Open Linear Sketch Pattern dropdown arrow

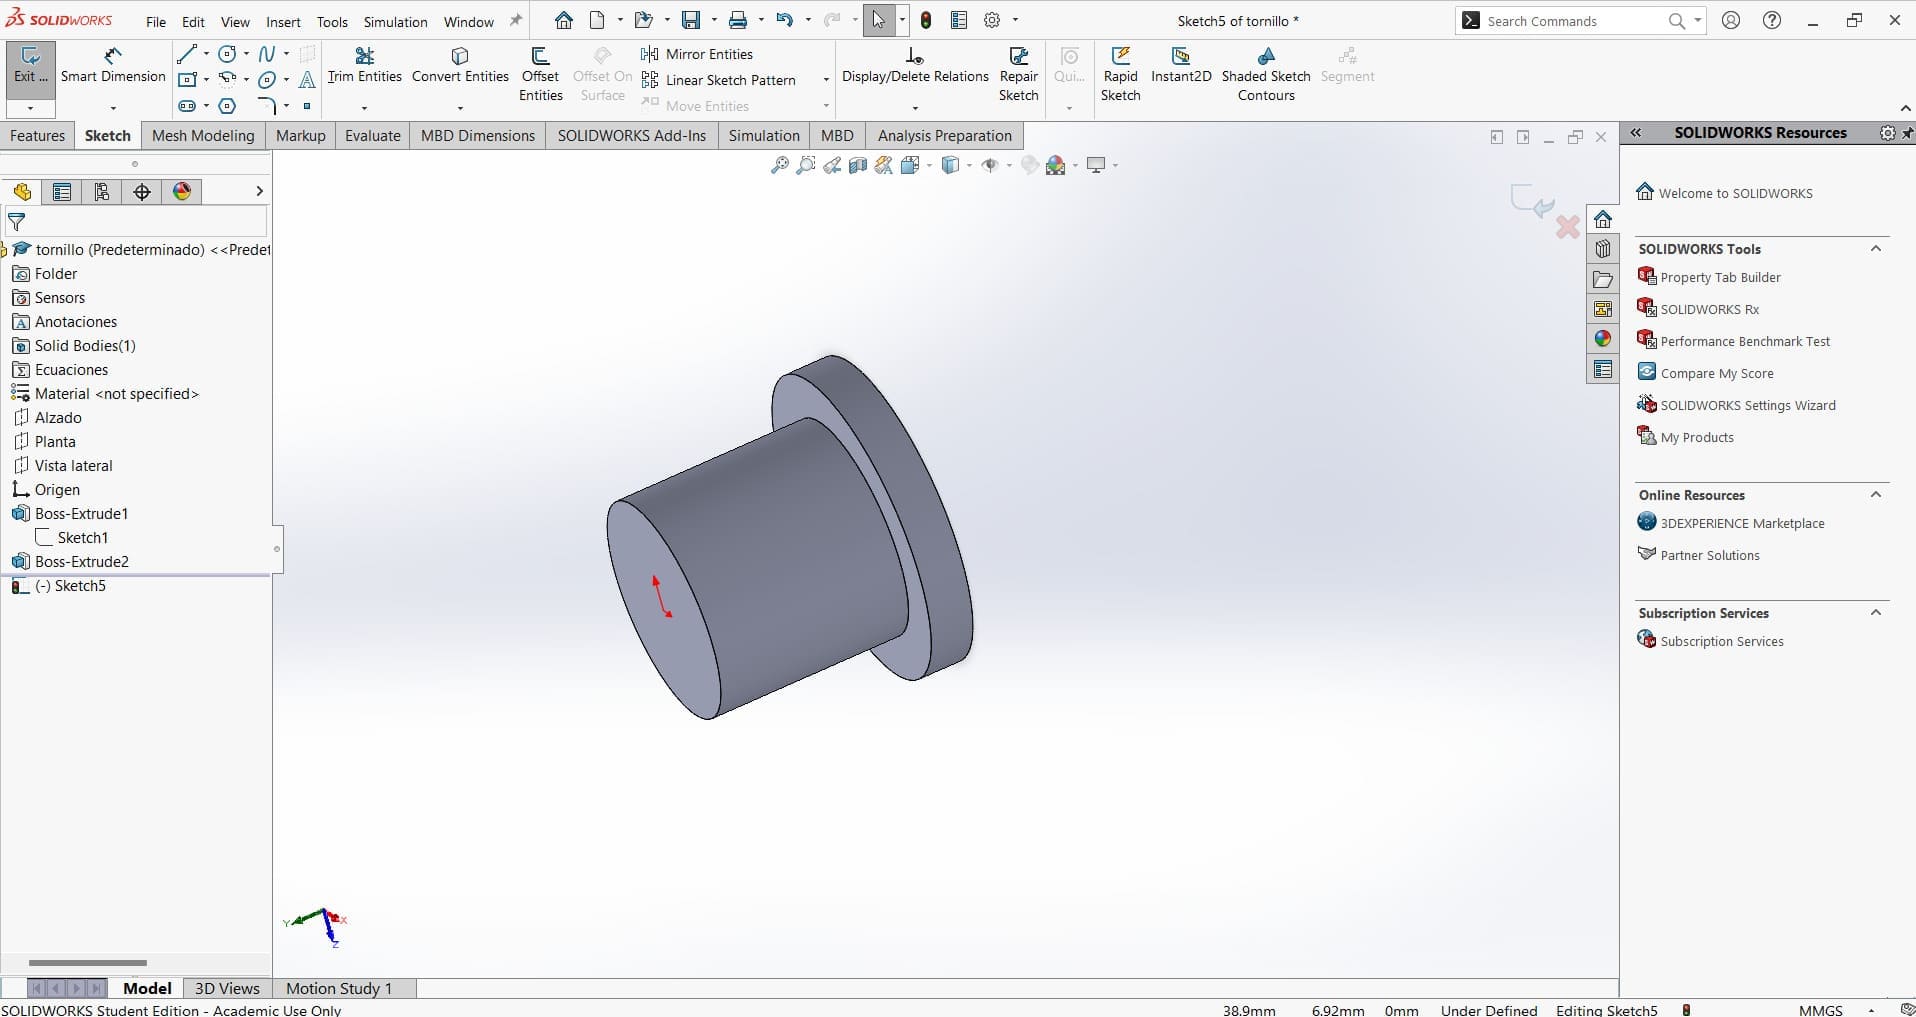pos(826,80)
